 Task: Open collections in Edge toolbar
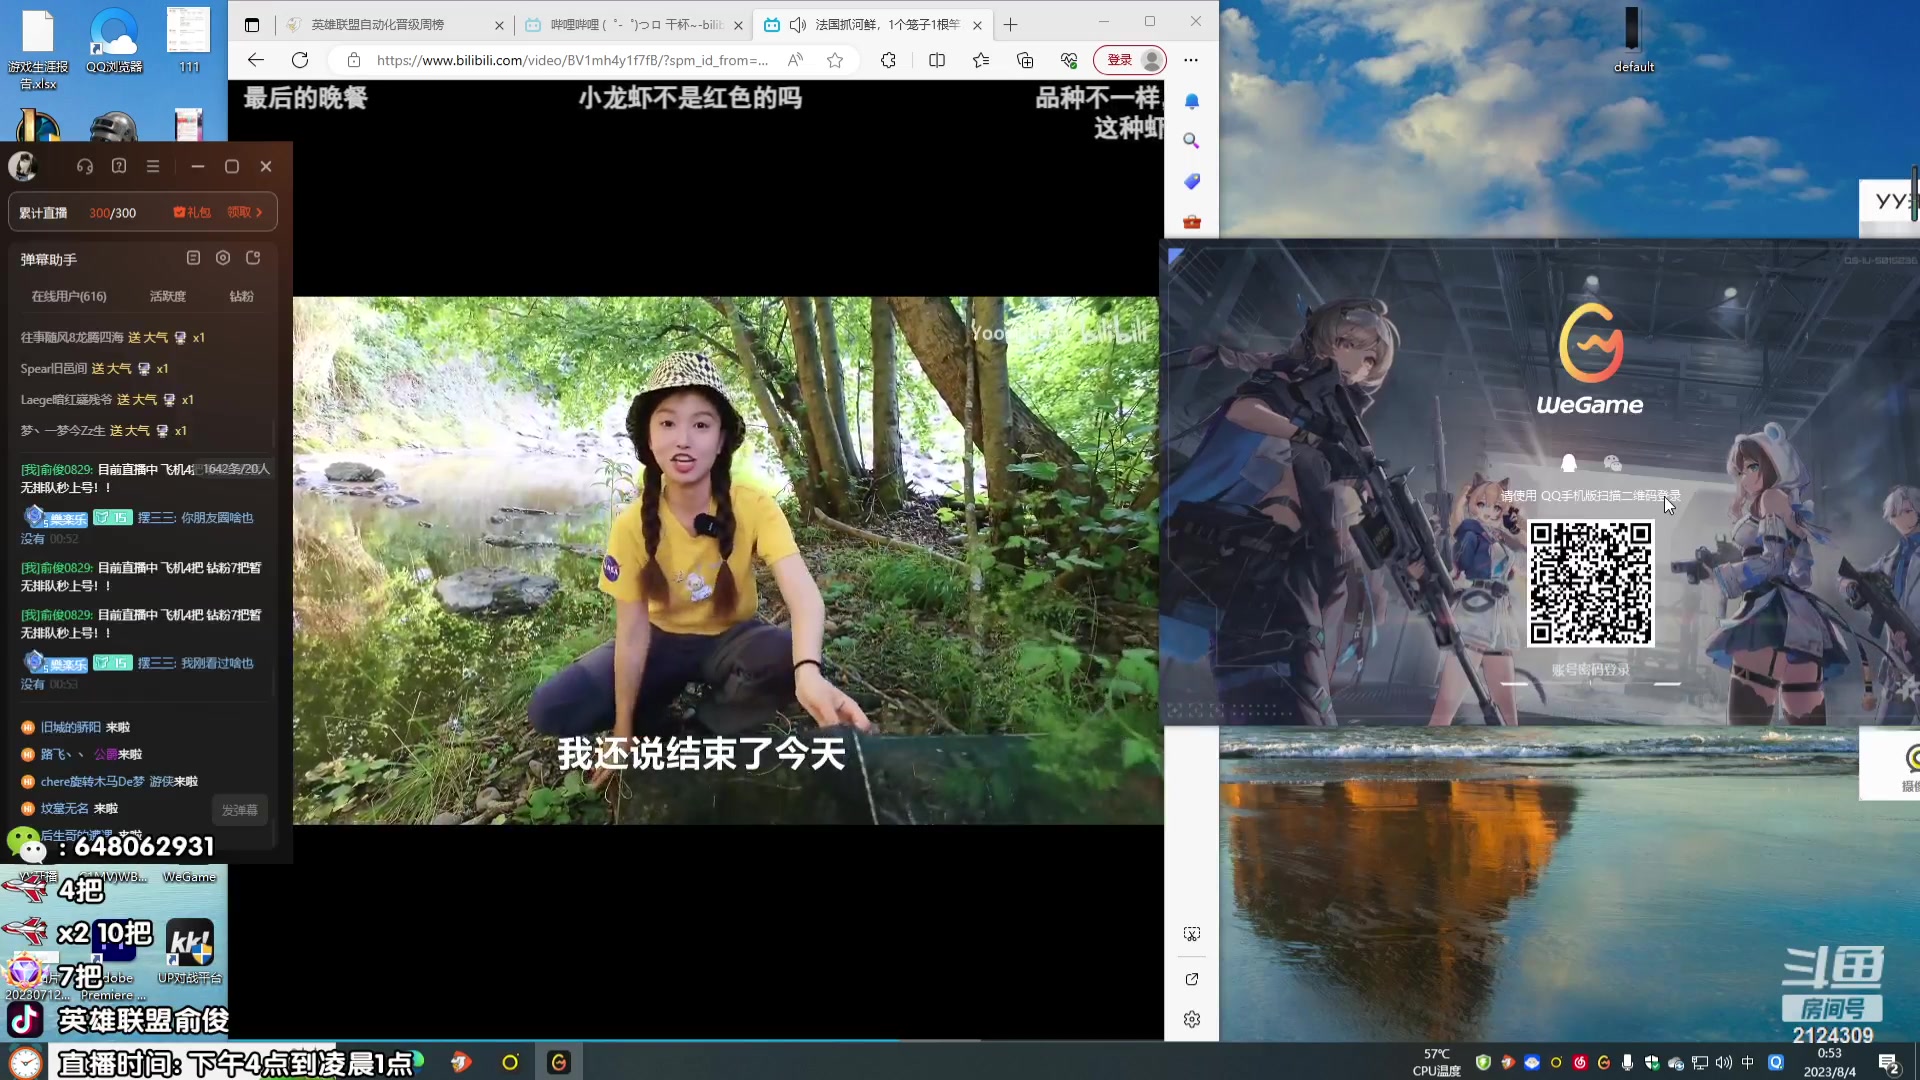click(1025, 60)
